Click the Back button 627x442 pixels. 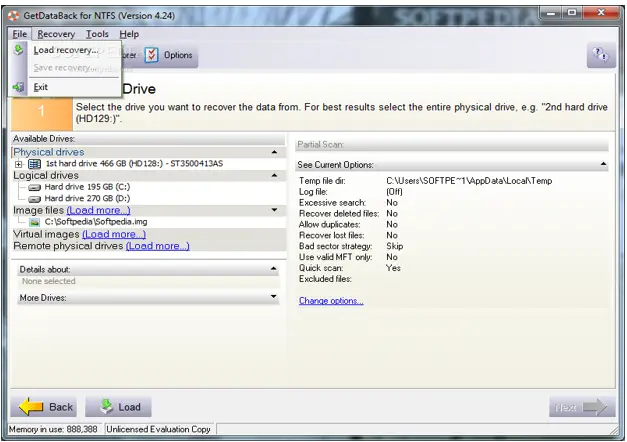point(44,407)
